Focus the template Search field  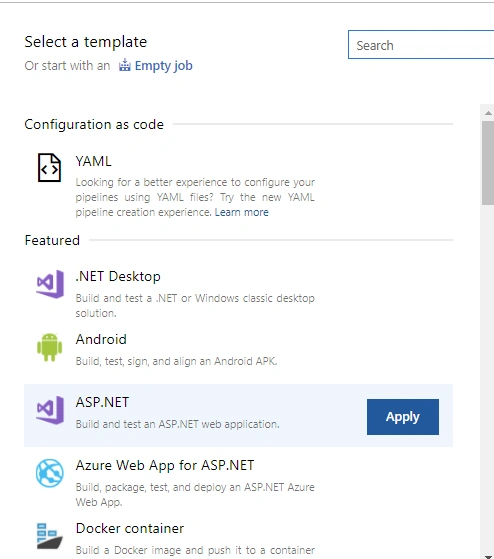[x=421, y=45]
